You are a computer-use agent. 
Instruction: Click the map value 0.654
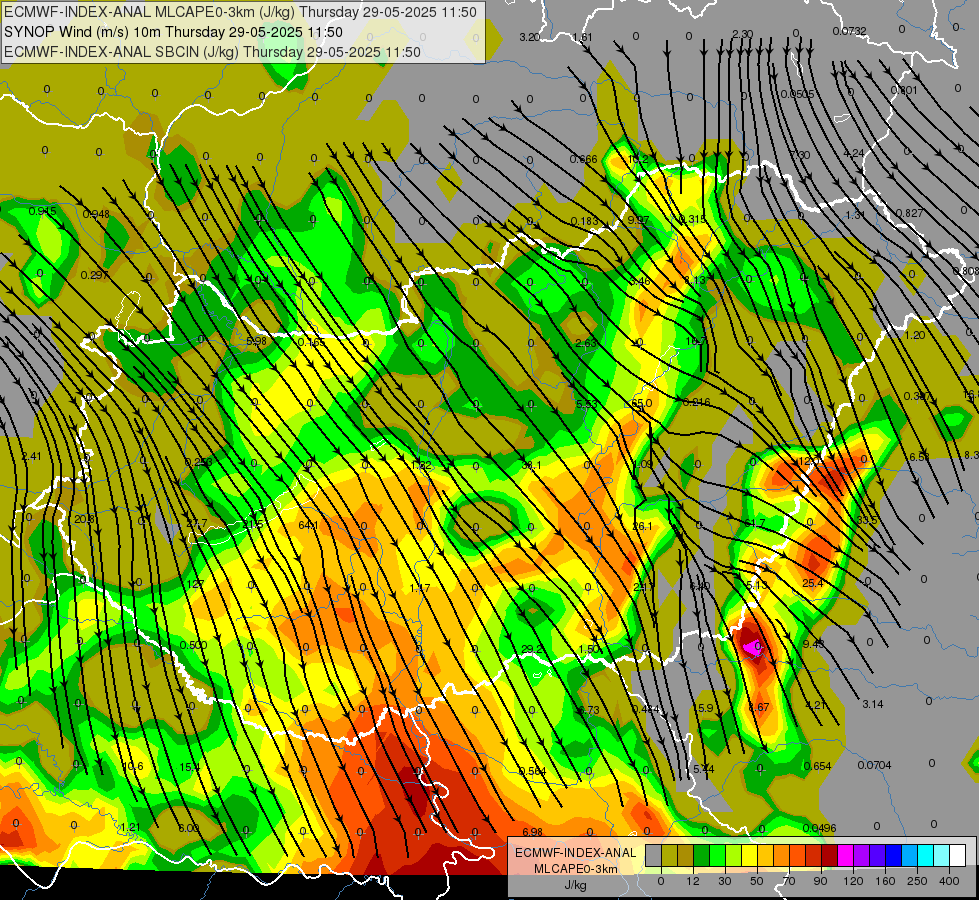click(x=817, y=766)
